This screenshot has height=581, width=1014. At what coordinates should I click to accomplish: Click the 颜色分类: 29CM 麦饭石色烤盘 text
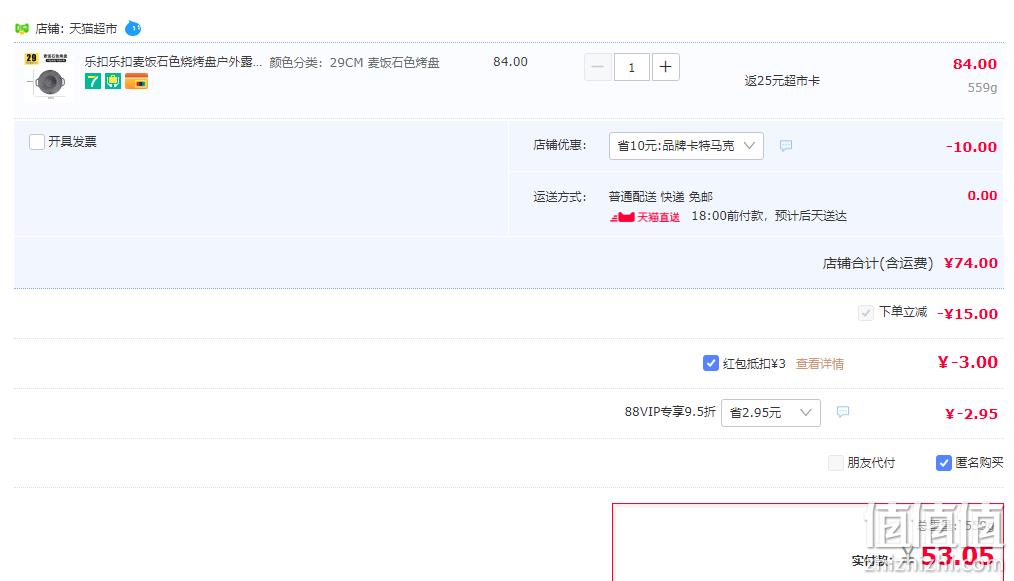[x=354, y=63]
